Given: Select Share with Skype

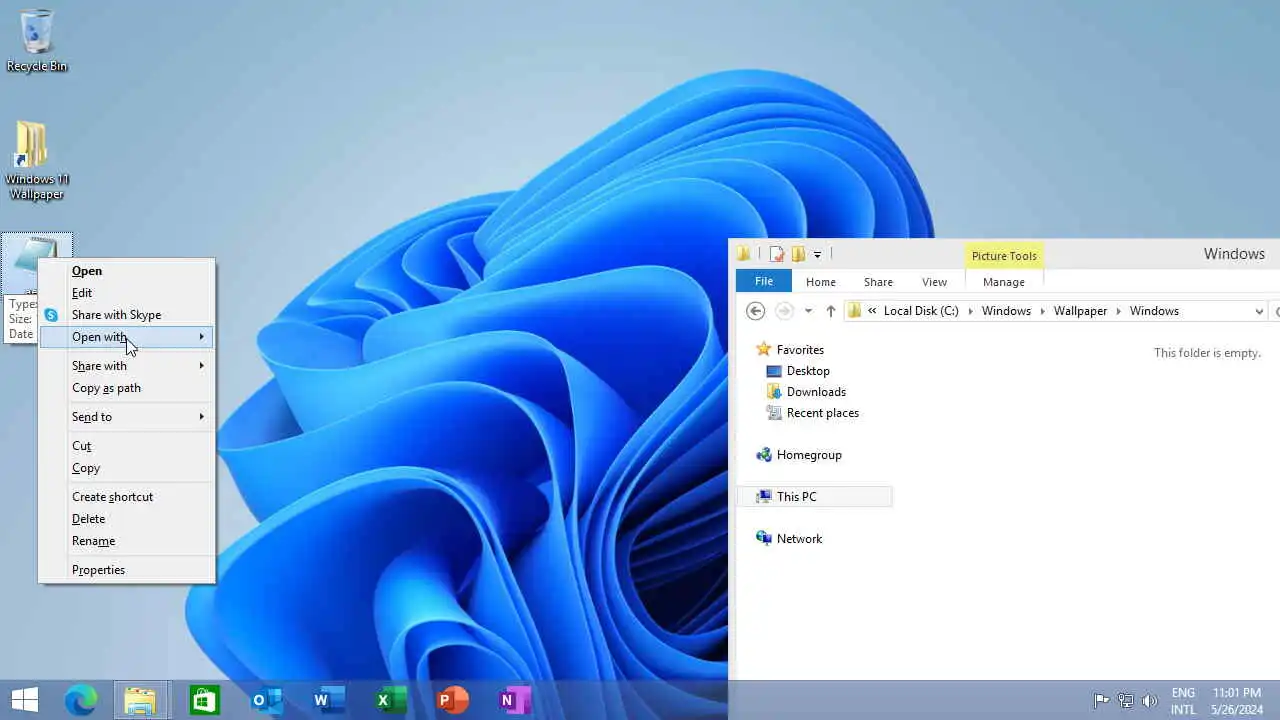Looking at the screenshot, I should [x=126, y=315].
